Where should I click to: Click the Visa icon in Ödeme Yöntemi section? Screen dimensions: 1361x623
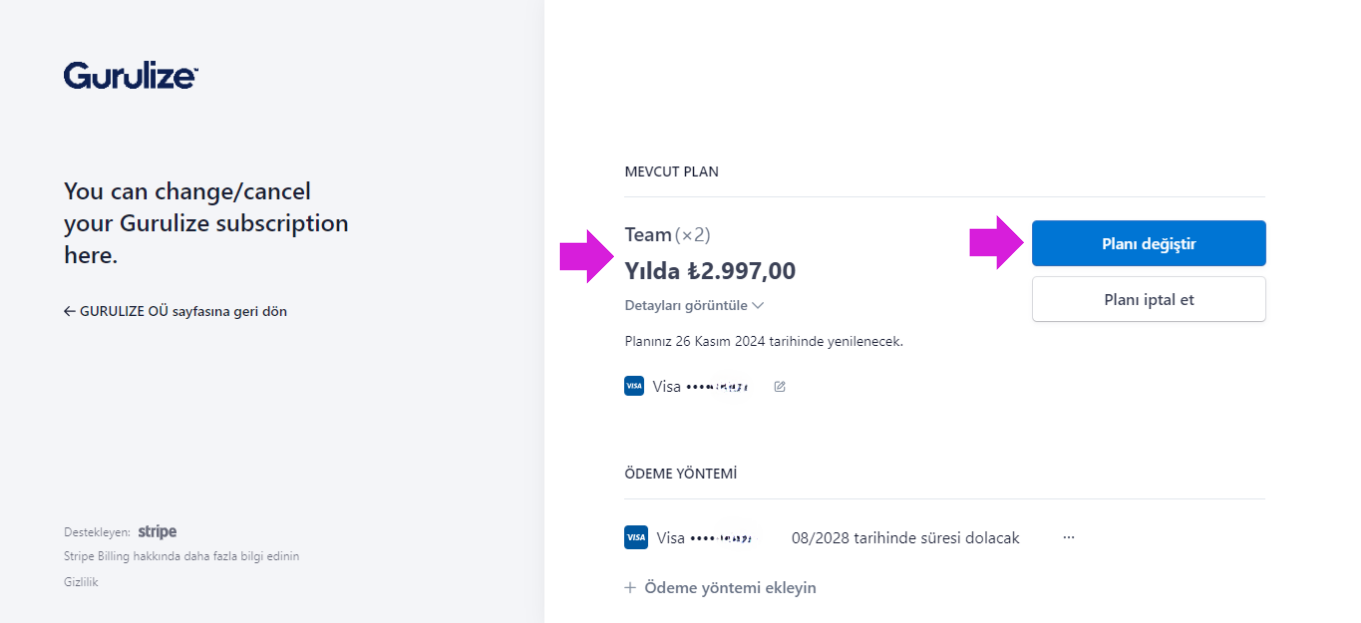[x=636, y=538]
